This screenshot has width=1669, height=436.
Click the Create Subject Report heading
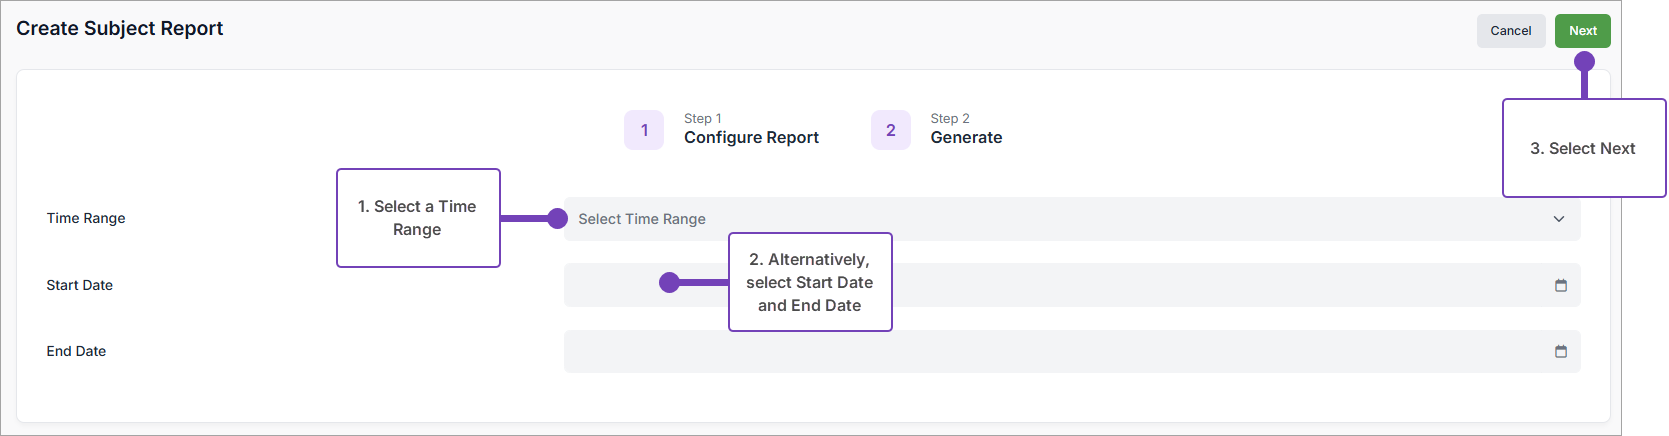point(119,28)
